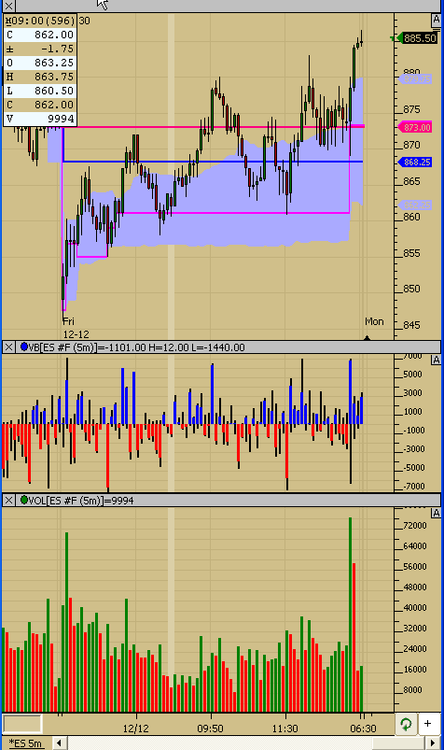Screen dimensions: 444x750
Task: Click the plus button beside refresh
Action: [428, 723]
